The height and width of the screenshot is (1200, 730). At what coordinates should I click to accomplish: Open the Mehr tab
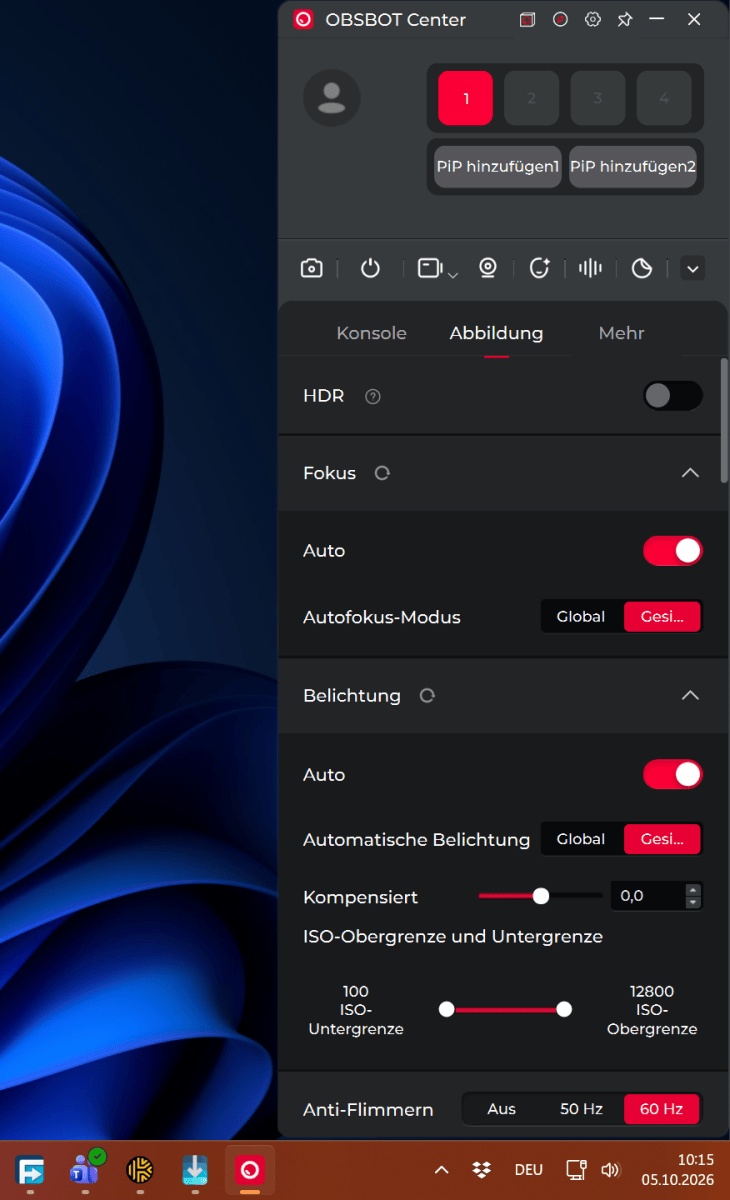tap(621, 333)
